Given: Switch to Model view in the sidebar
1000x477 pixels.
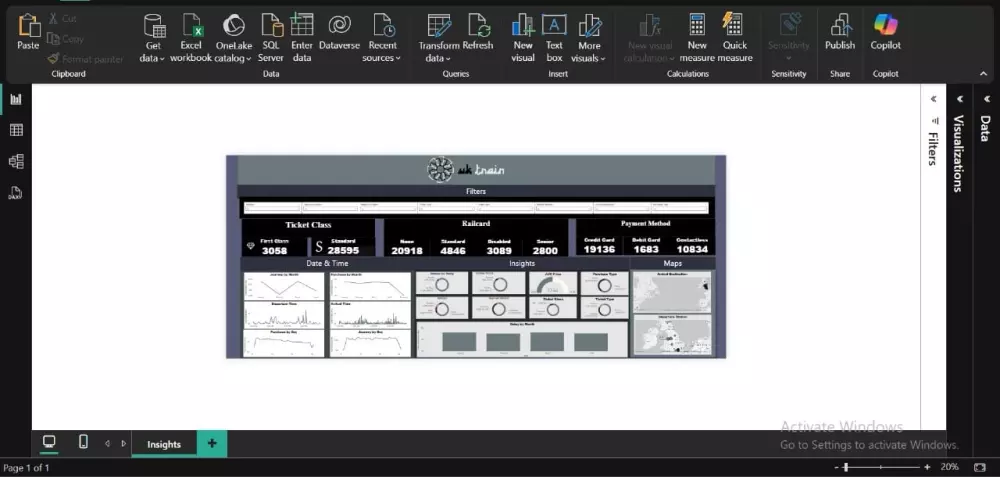Looking at the screenshot, I should [x=16, y=161].
